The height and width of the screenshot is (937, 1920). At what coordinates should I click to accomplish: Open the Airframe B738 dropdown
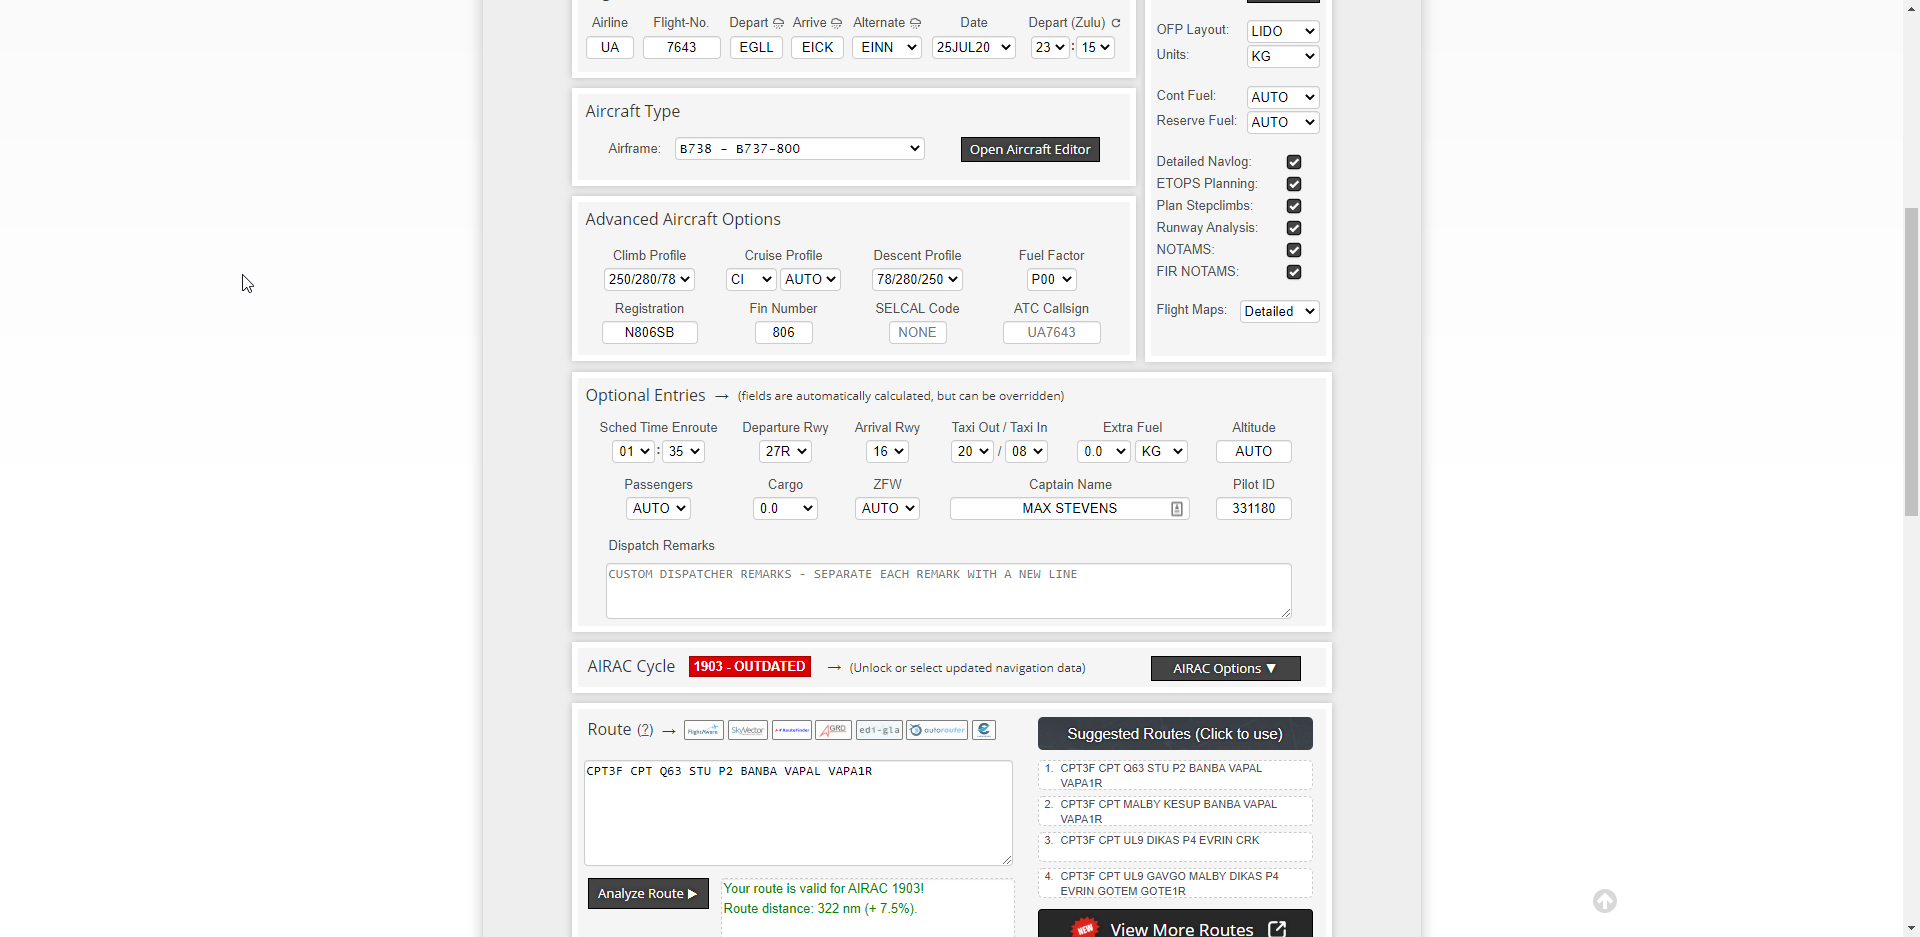(799, 149)
